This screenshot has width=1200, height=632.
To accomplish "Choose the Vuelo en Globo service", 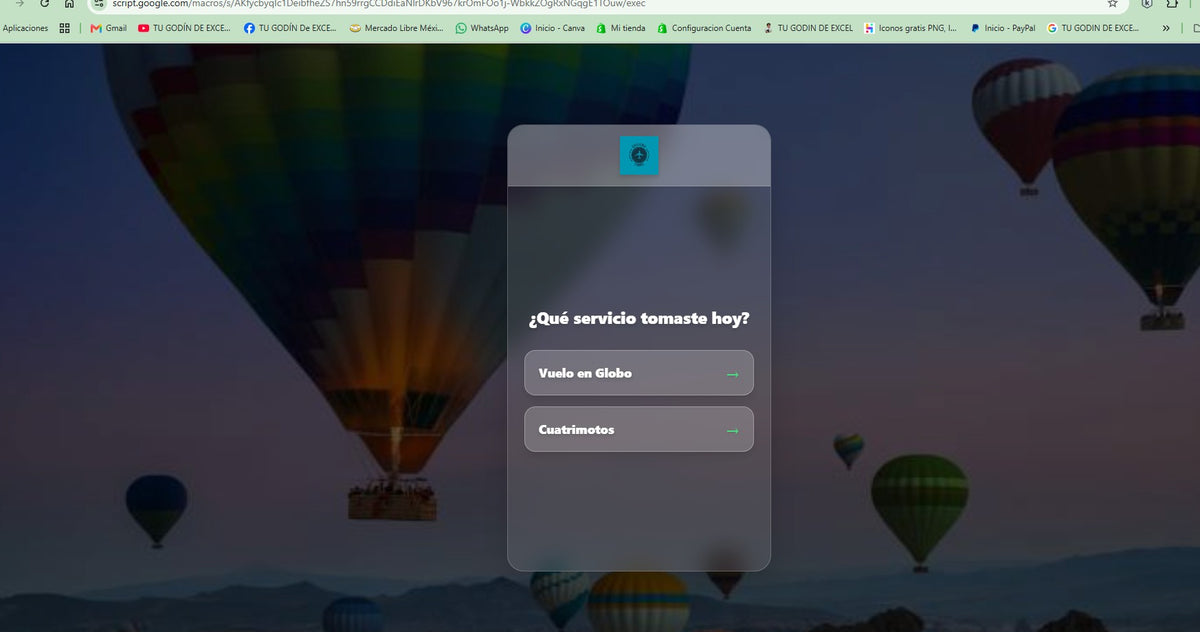I will (639, 373).
